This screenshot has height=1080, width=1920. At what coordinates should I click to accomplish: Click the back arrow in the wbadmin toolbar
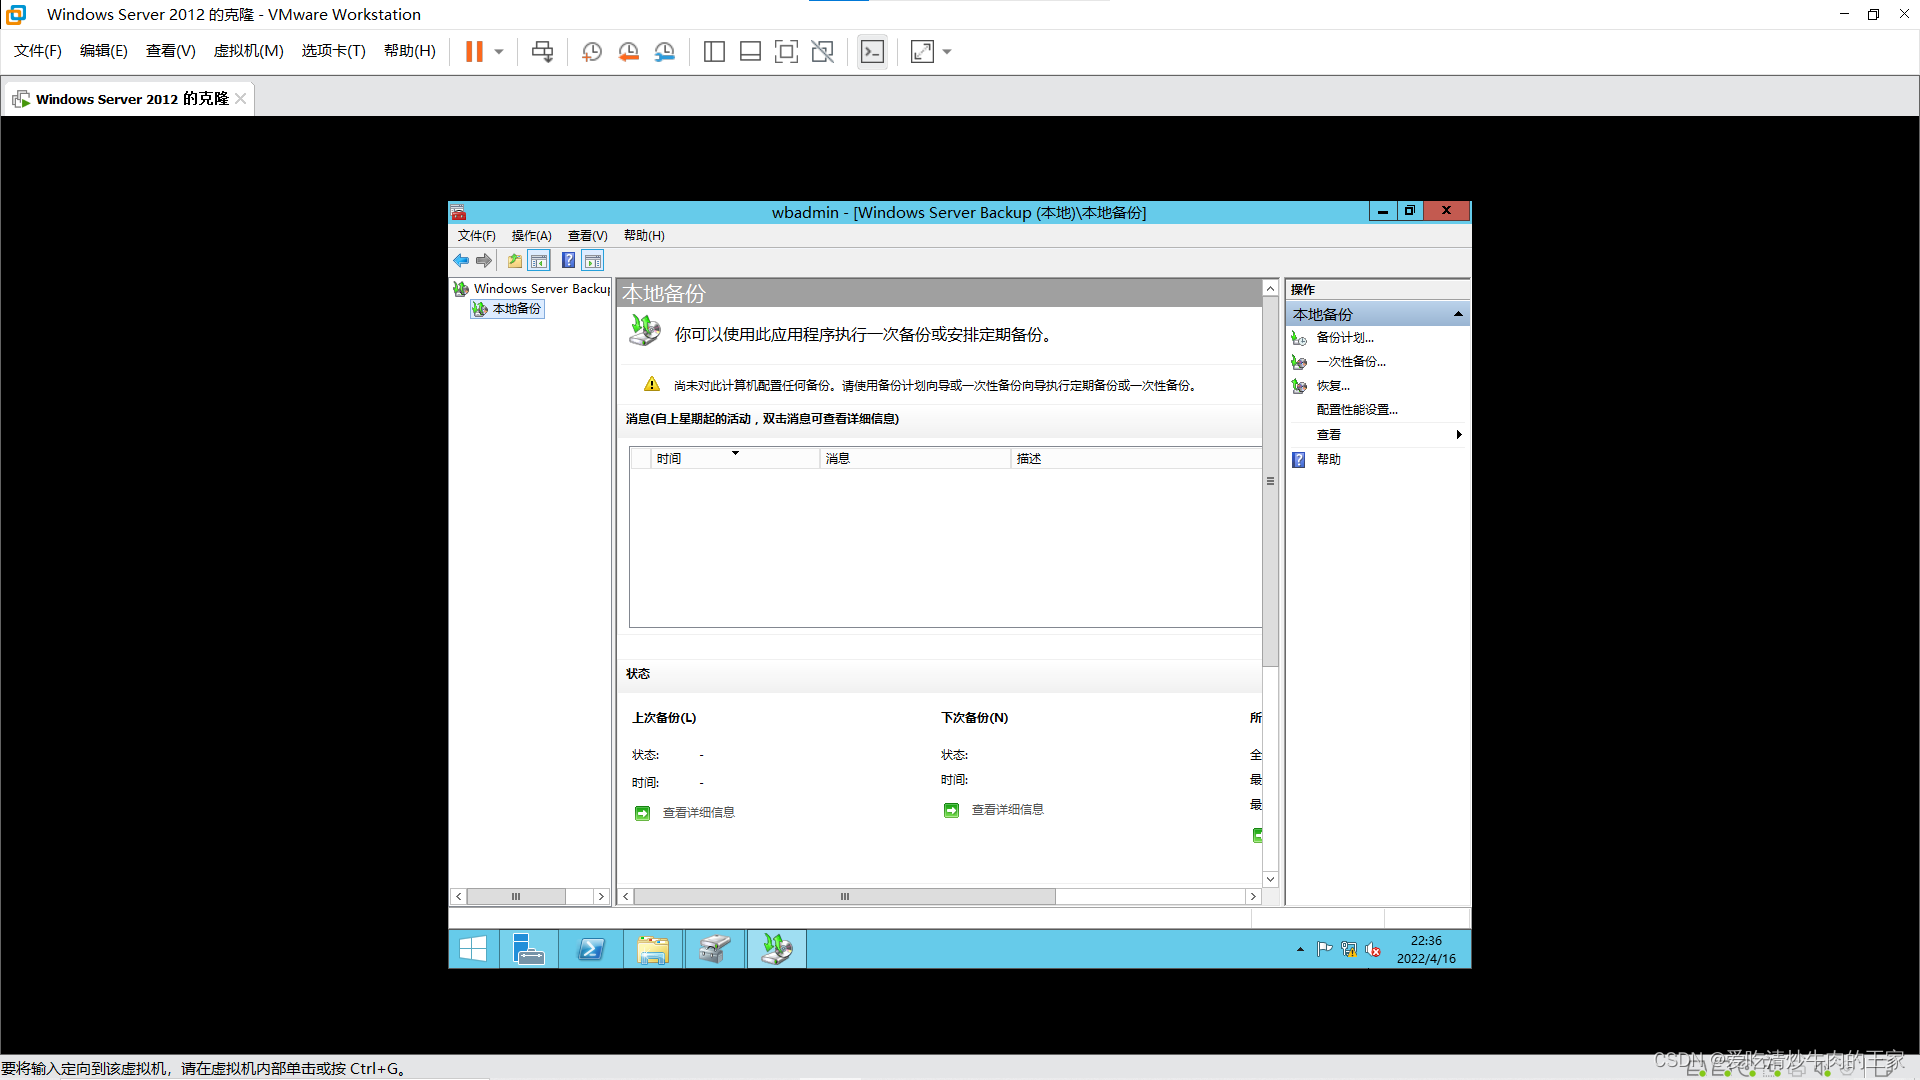click(x=461, y=261)
